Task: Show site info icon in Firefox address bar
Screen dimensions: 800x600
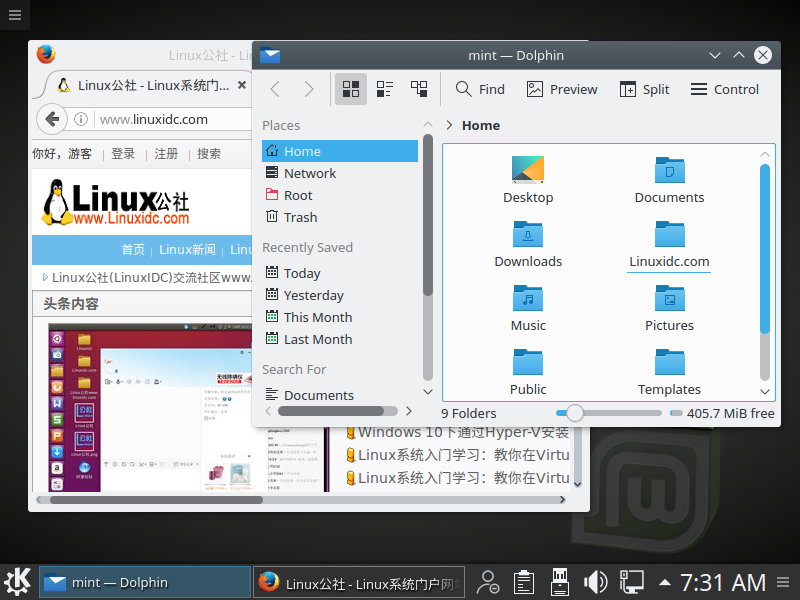Action: tap(81, 119)
